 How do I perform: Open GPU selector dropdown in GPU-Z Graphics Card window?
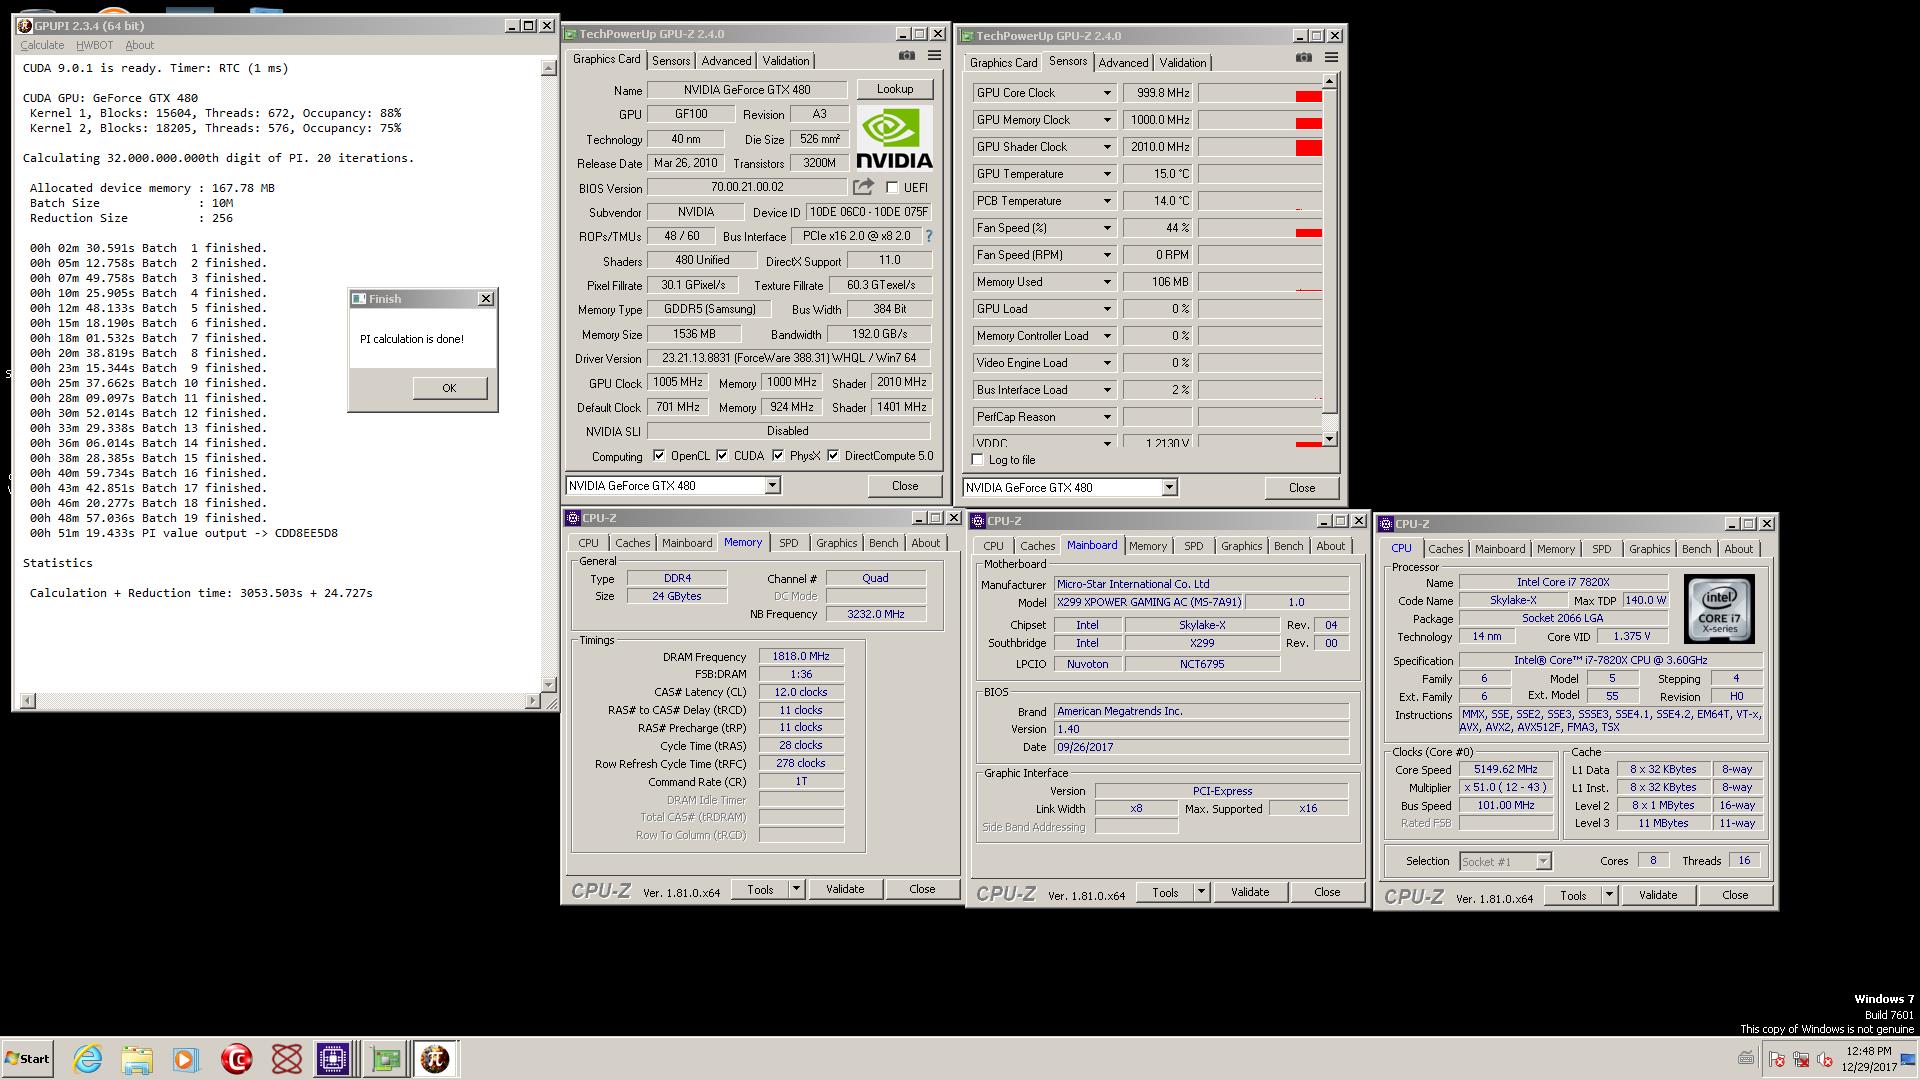click(772, 486)
